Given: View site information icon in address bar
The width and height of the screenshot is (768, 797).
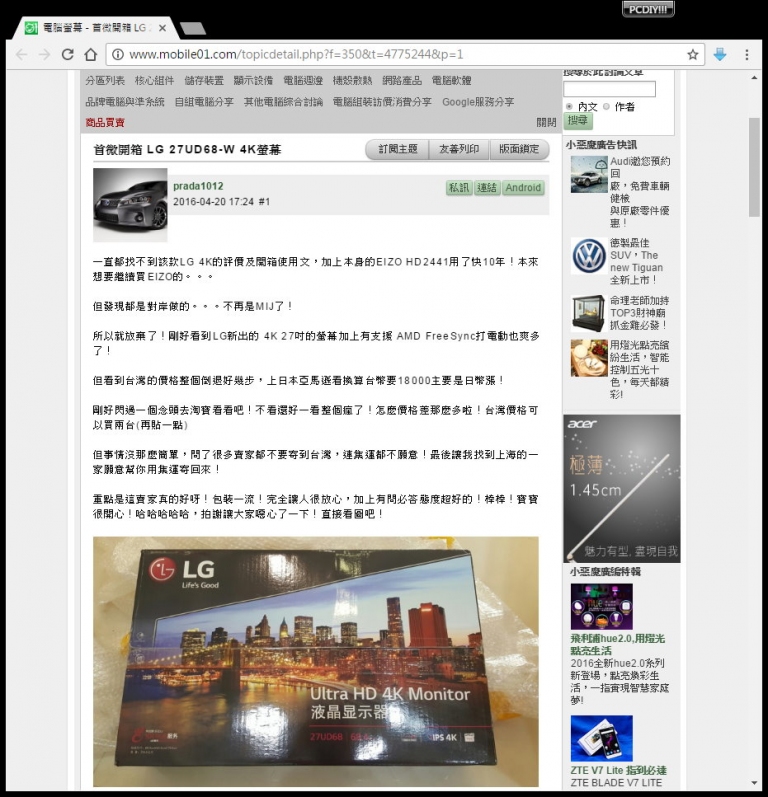Looking at the screenshot, I should tap(117, 54).
